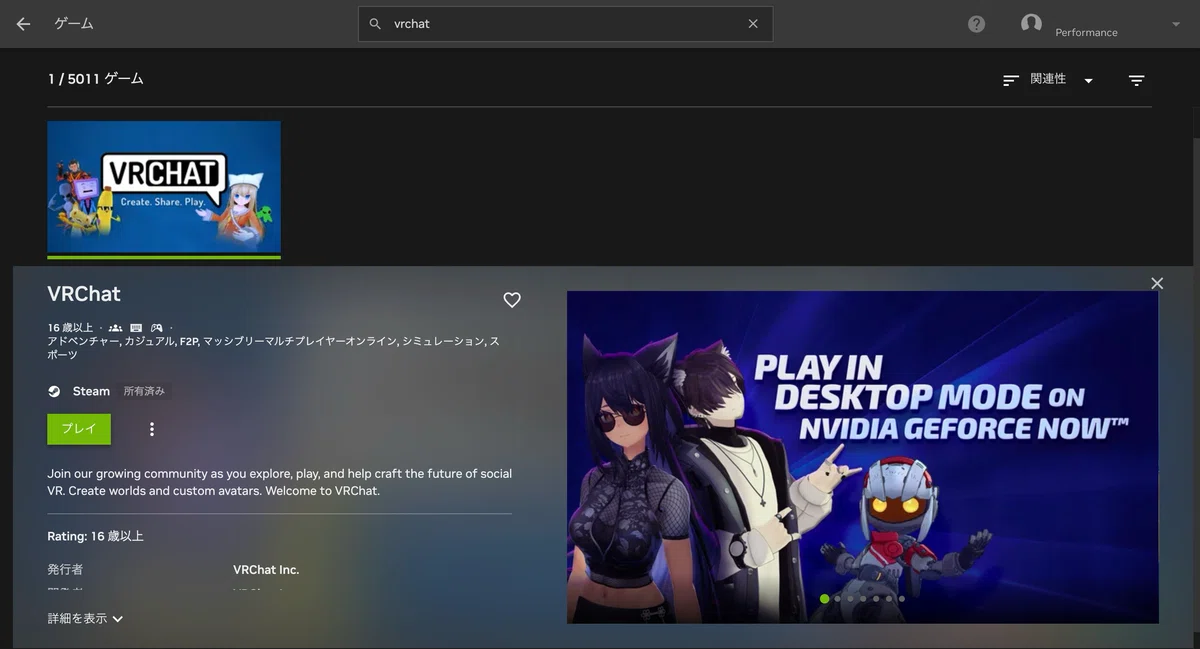Add VRChat to favorites with heart
This screenshot has width=1200, height=649.
(x=512, y=299)
